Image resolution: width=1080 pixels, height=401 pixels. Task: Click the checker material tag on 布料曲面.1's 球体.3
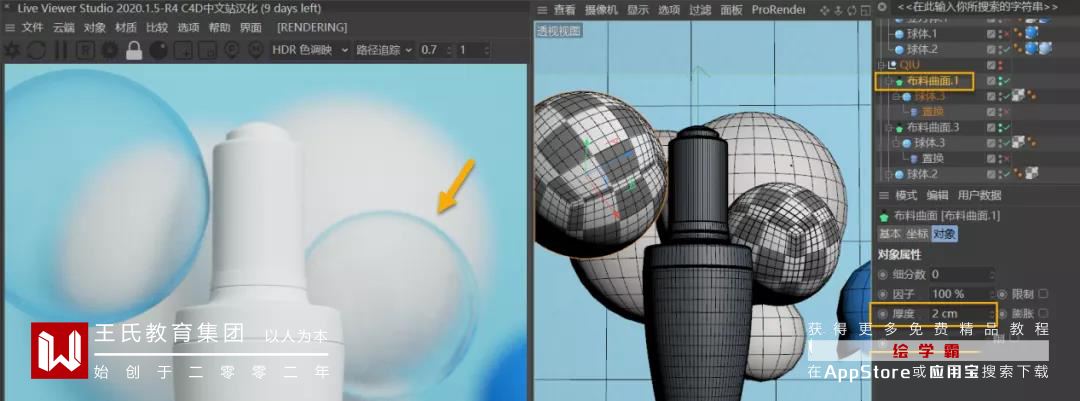tap(1018, 96)
